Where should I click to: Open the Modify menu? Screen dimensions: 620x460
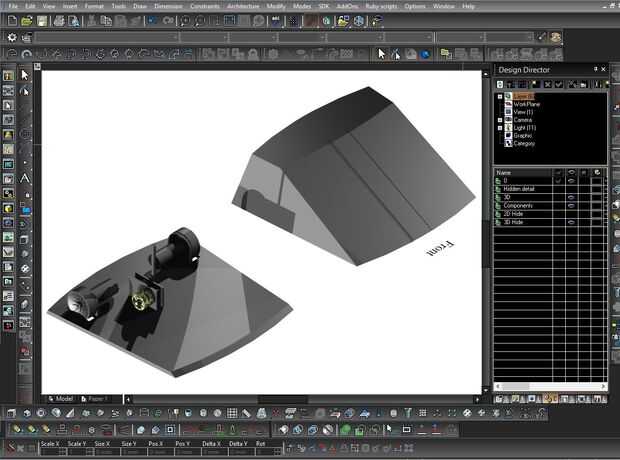pos(276,6)
